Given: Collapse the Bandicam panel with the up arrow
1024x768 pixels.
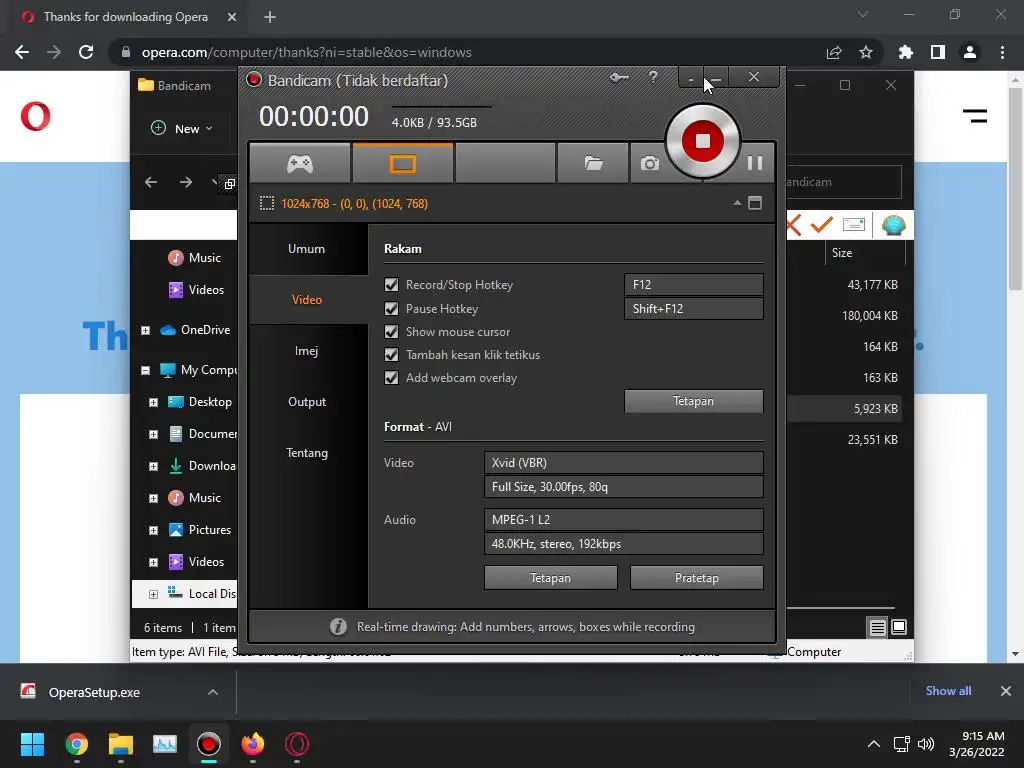Looking at the screenshot, I should [x=737, y=203].
